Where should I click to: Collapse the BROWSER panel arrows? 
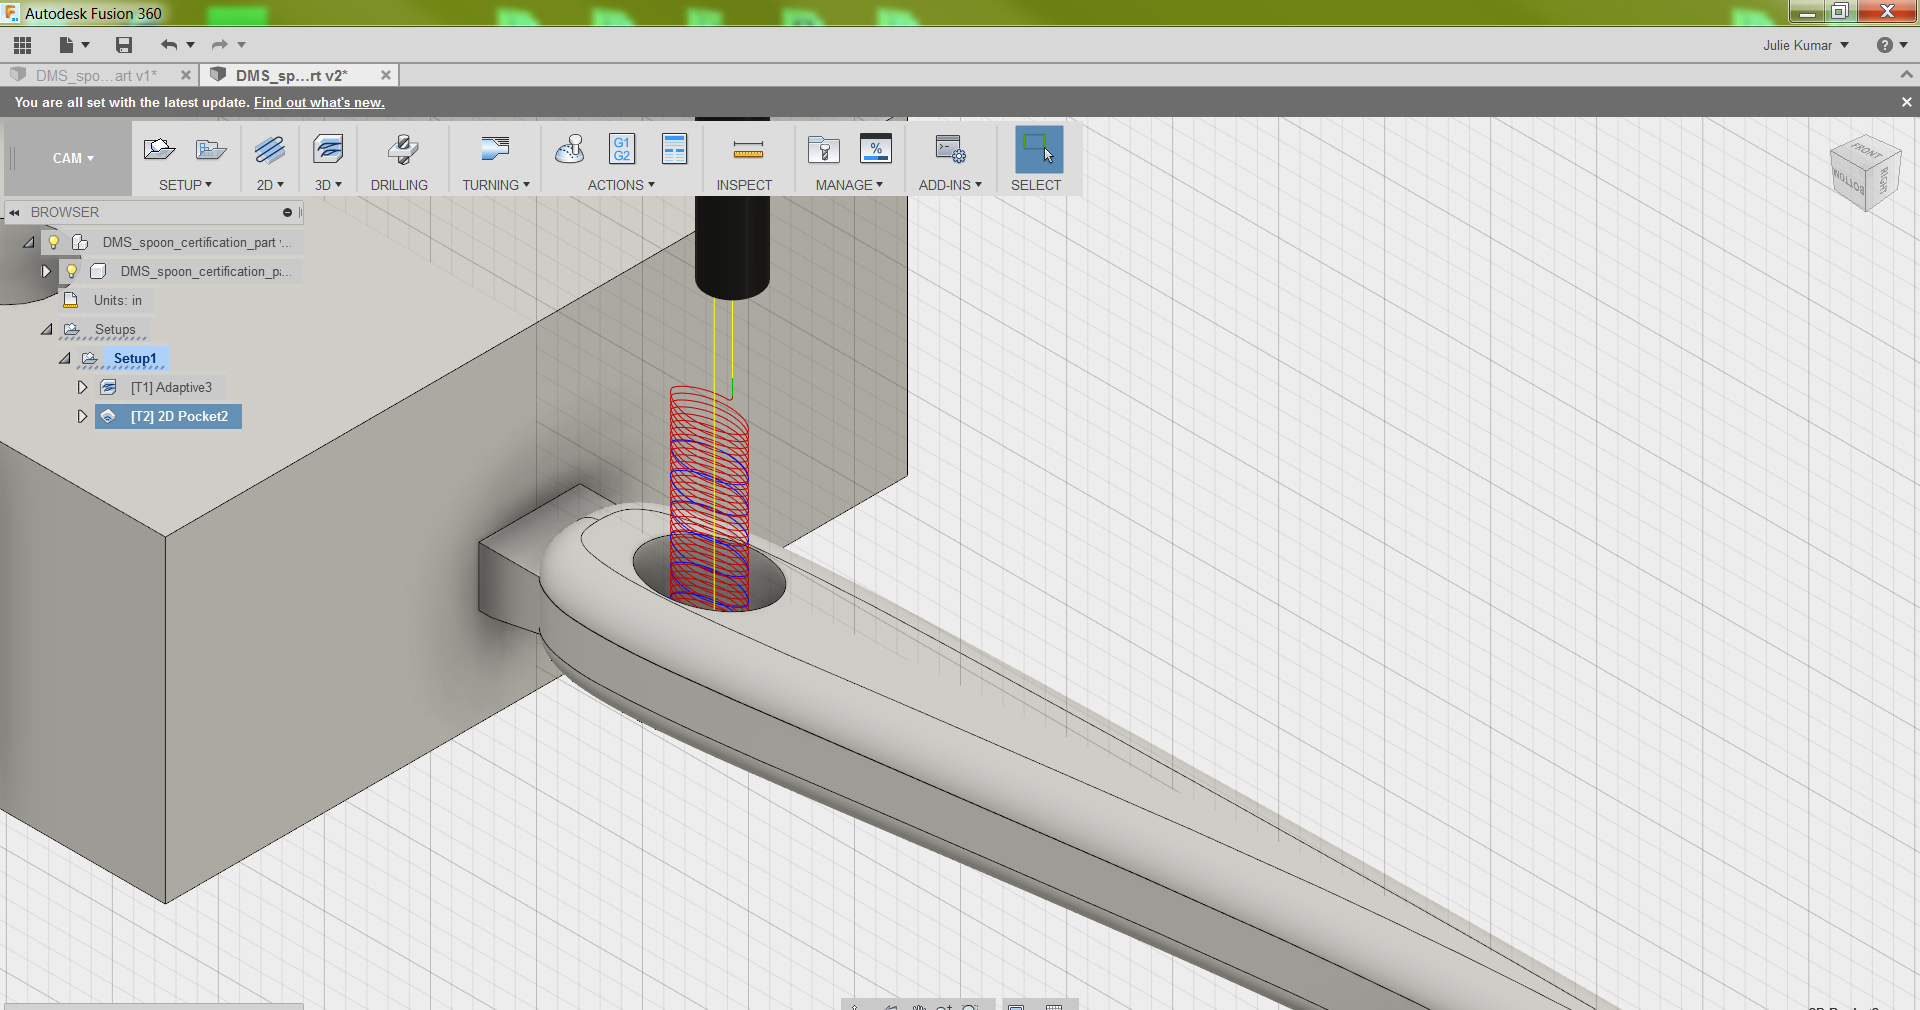(14, 212)
